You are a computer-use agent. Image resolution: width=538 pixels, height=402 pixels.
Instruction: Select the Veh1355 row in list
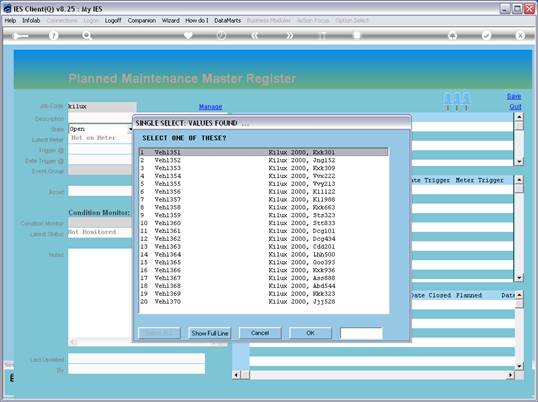coord(264,184)
